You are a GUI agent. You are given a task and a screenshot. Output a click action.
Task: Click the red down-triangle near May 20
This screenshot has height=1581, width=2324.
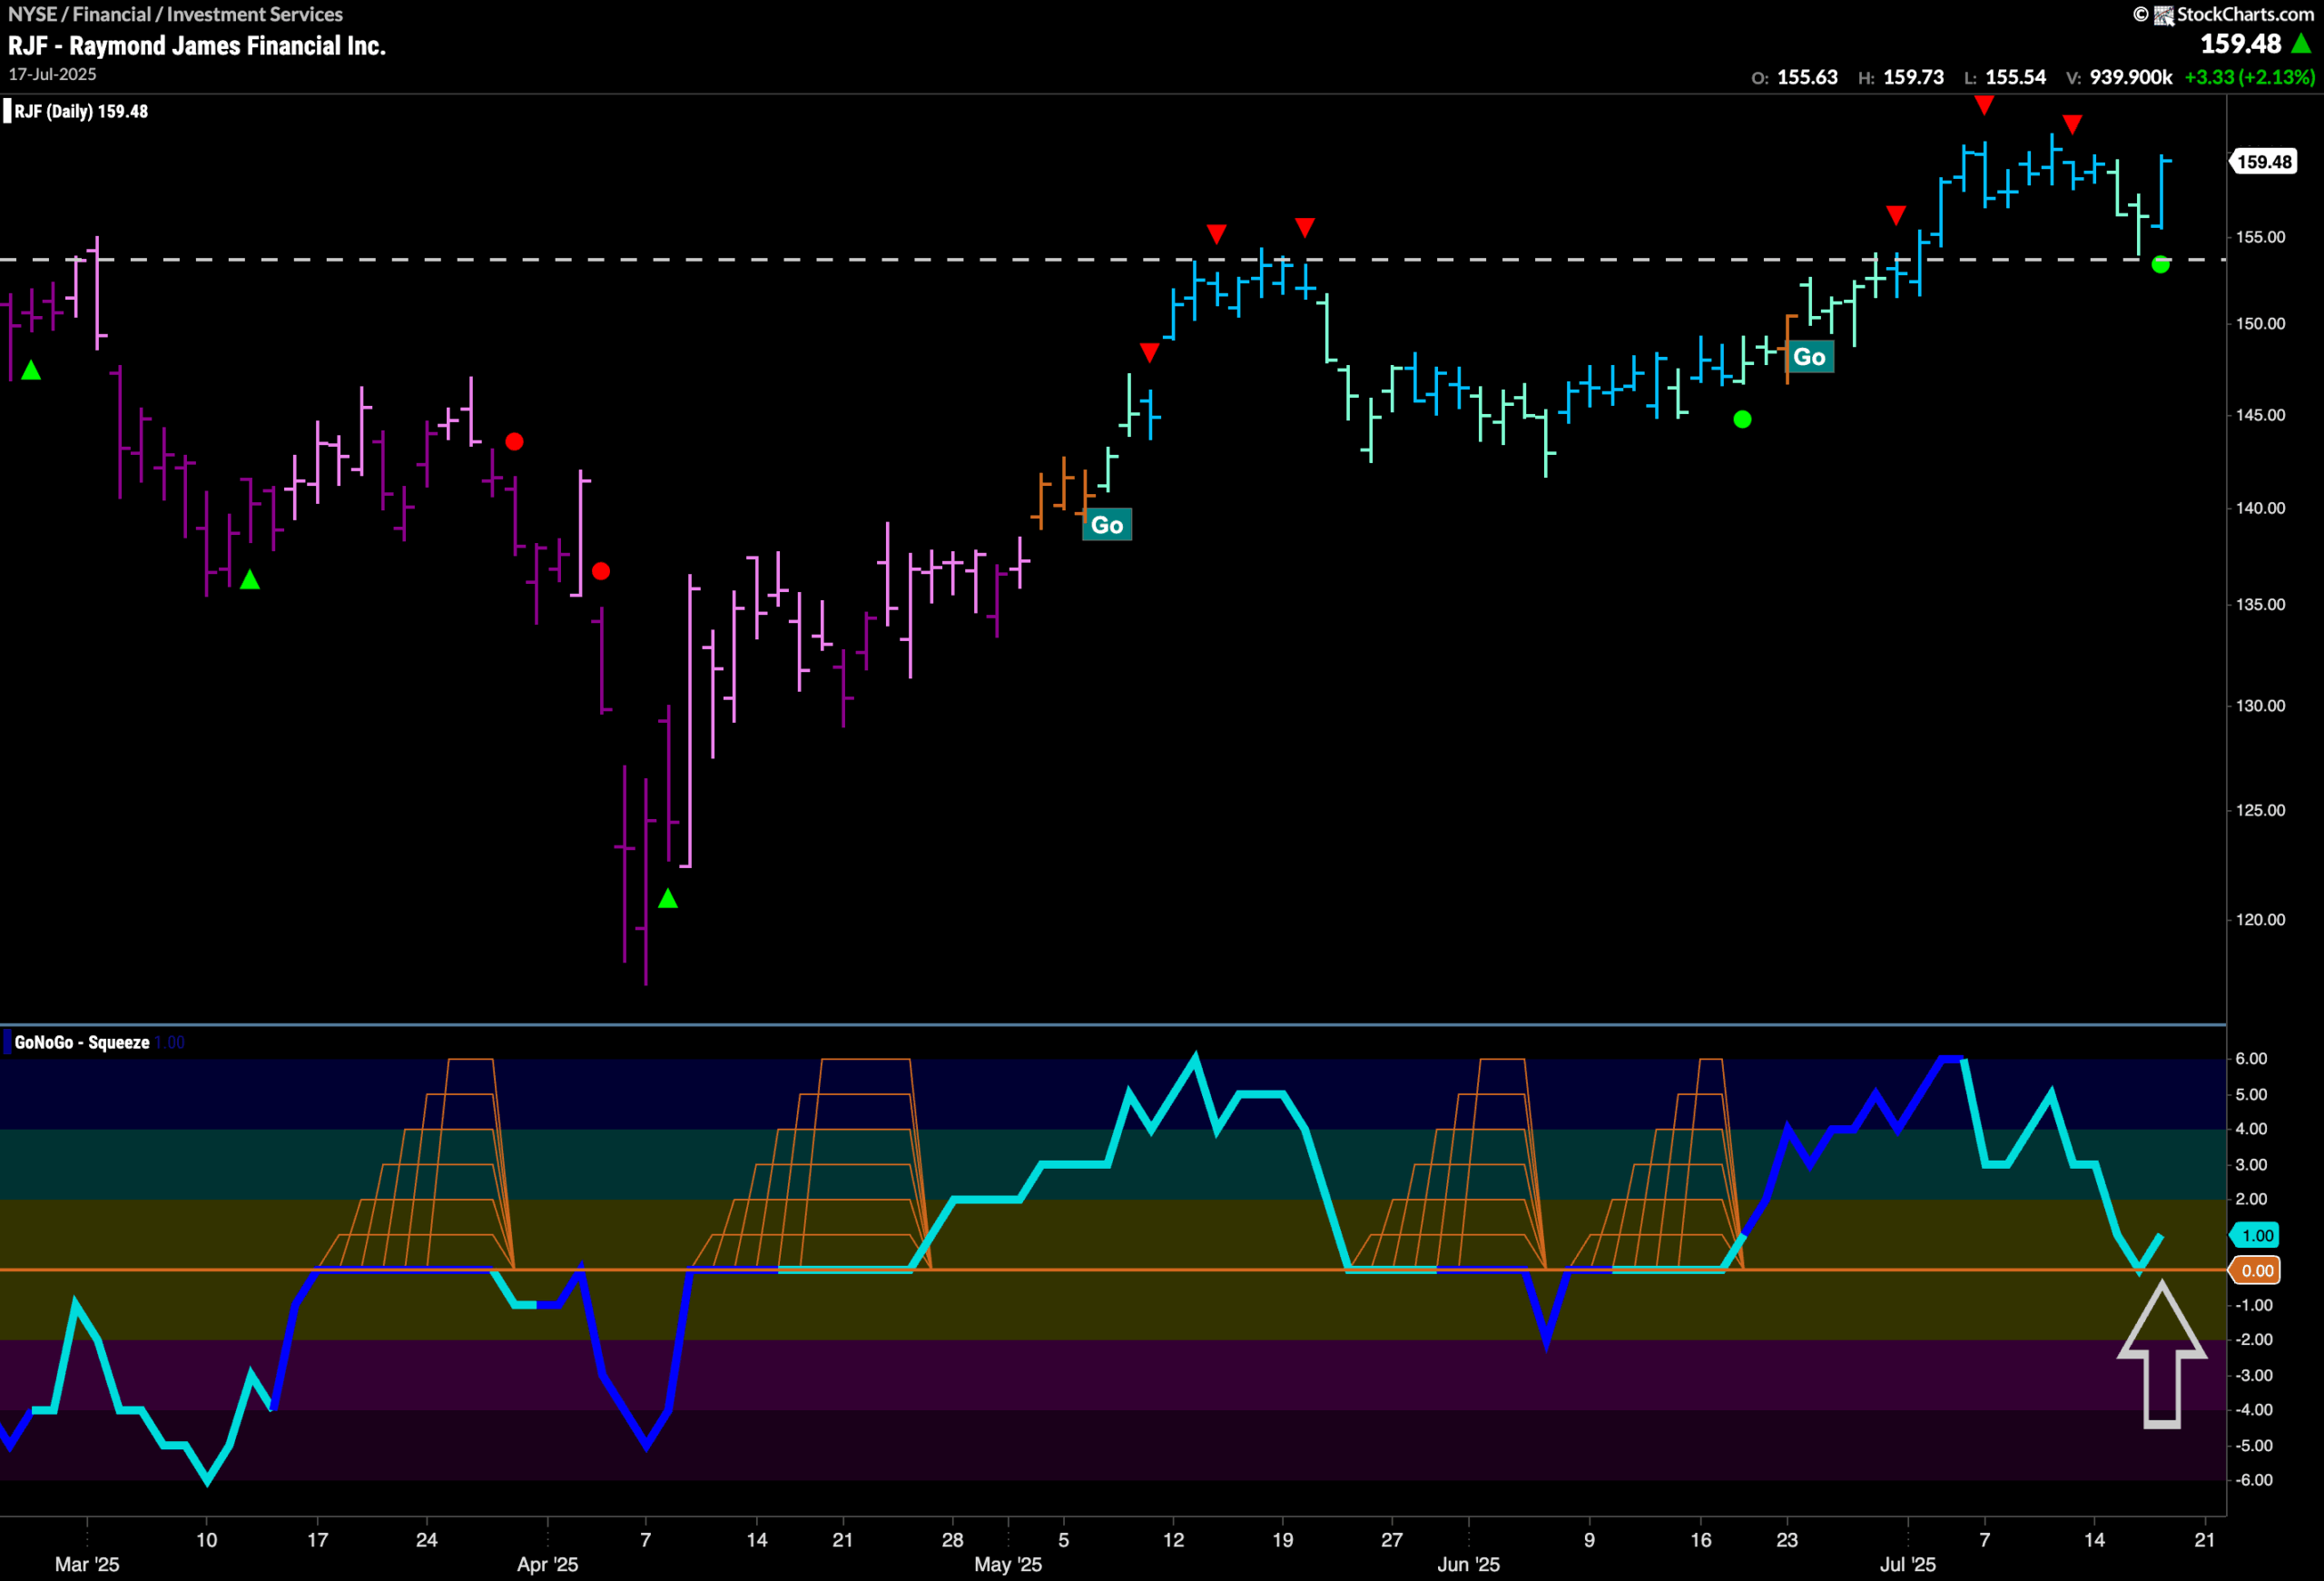pos(1305,227)
